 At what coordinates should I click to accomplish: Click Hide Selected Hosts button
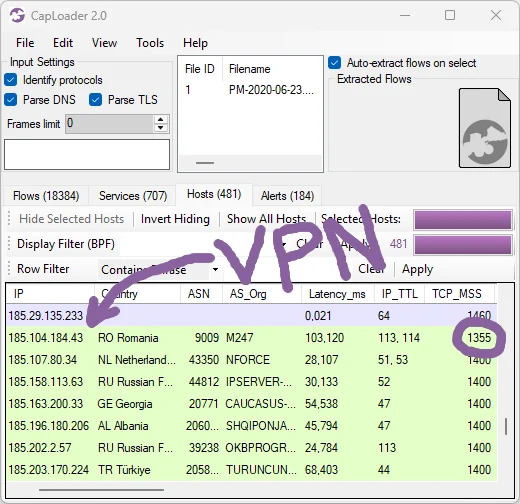tap(71, 219)
